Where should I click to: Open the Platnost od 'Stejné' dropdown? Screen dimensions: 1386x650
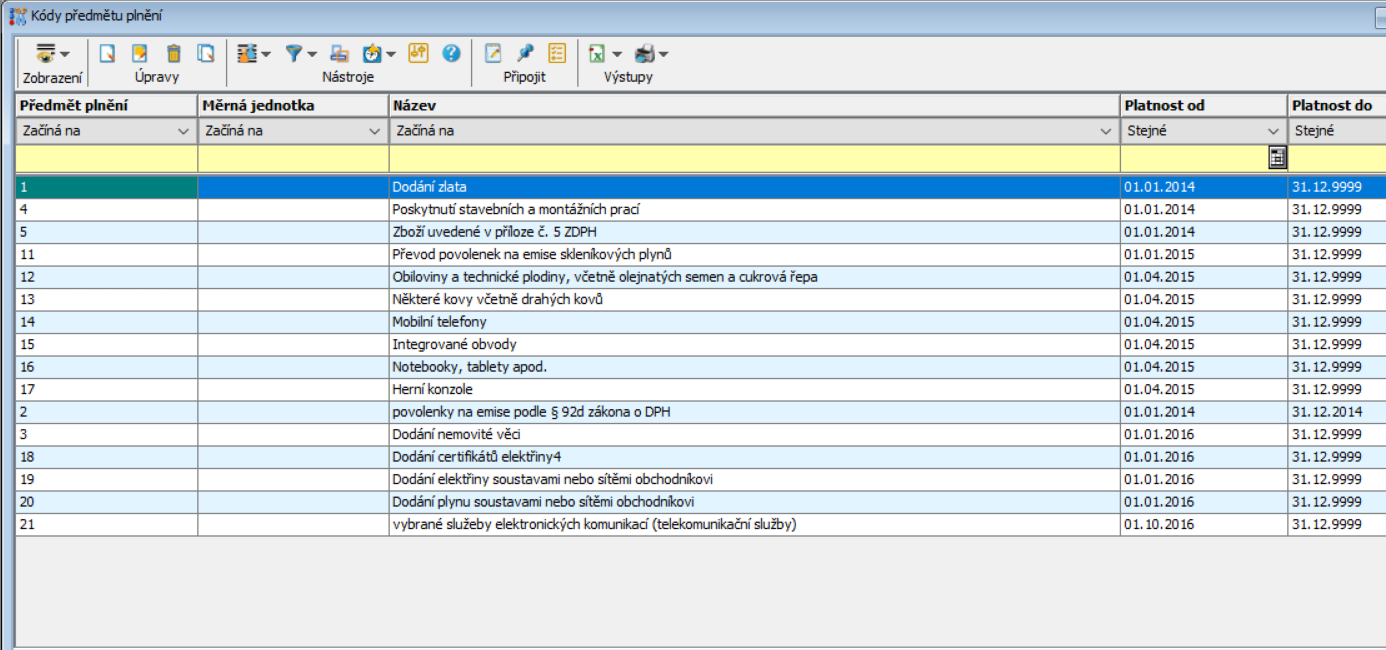tap(1273, 131)
